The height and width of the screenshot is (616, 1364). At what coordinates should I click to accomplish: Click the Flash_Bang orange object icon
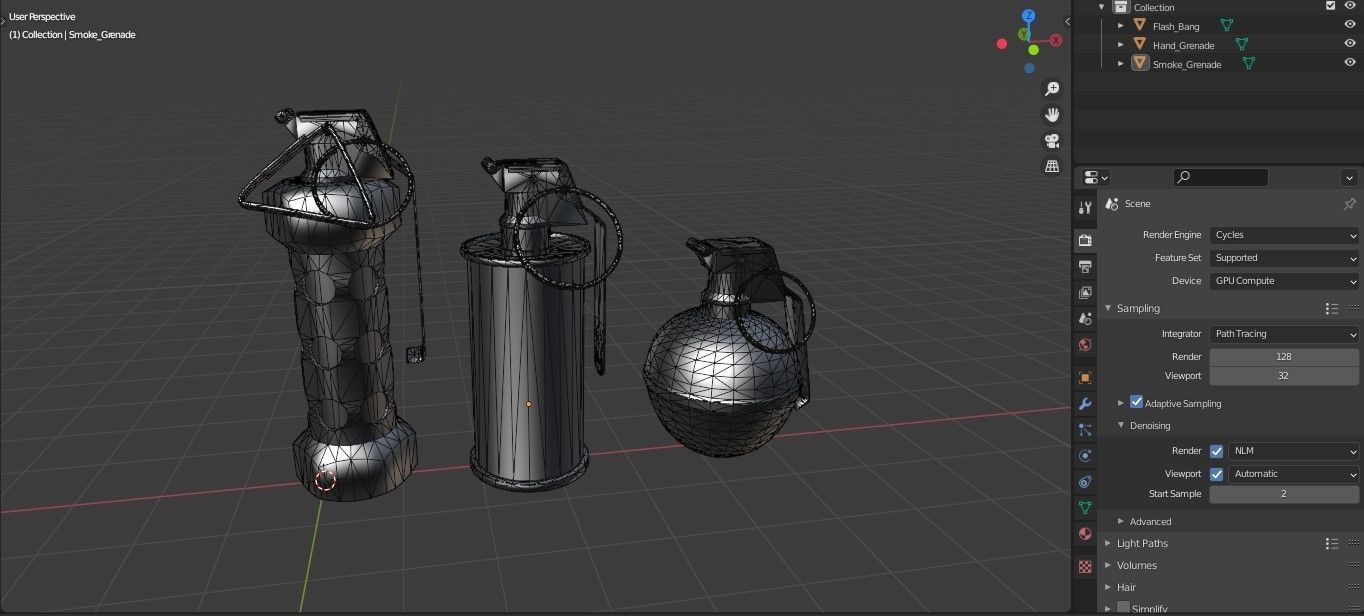click(x=1139, y=26)
